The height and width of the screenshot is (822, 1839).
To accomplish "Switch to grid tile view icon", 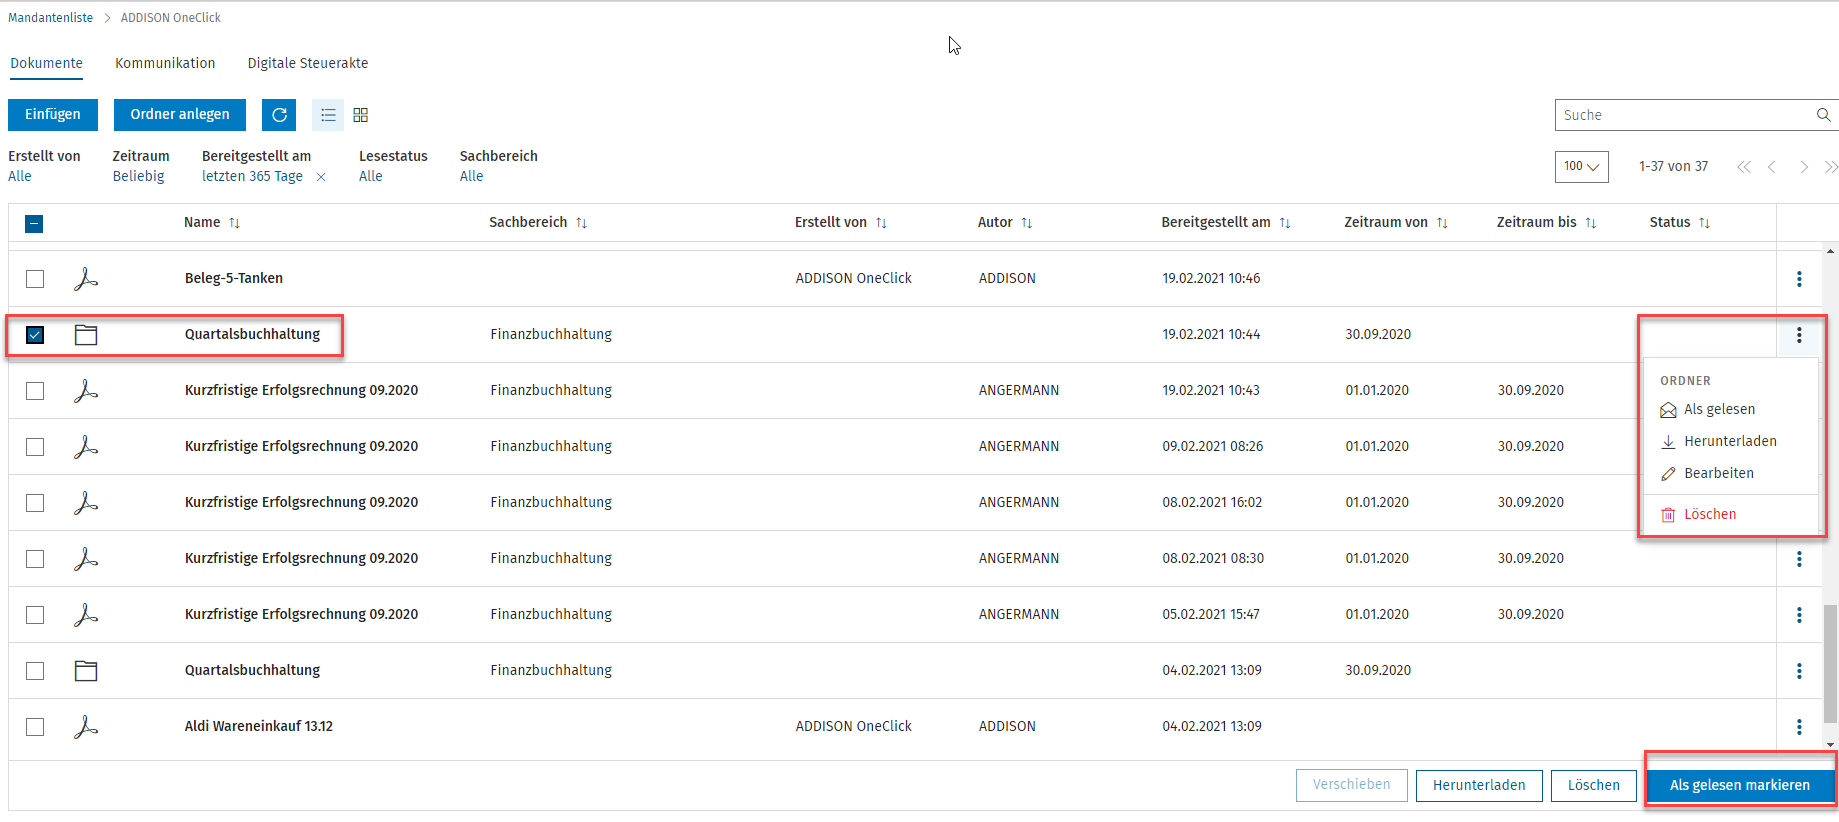I will 361,115.
